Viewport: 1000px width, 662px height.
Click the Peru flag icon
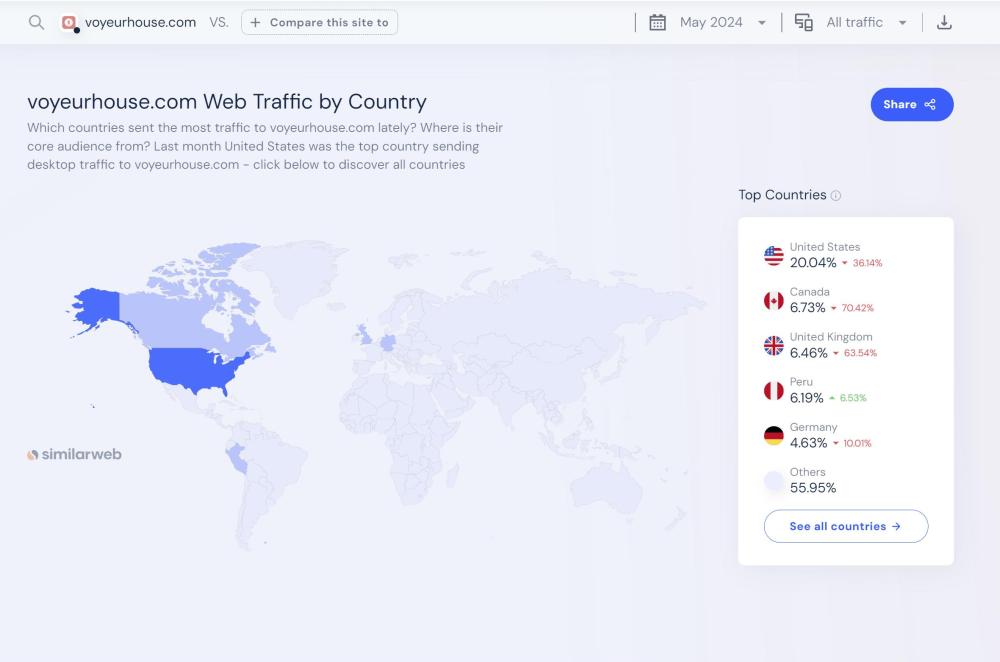click(774, 391)
